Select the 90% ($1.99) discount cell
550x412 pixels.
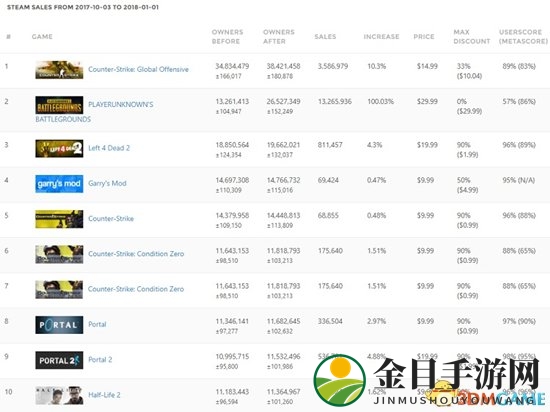[x=468, y=150]
